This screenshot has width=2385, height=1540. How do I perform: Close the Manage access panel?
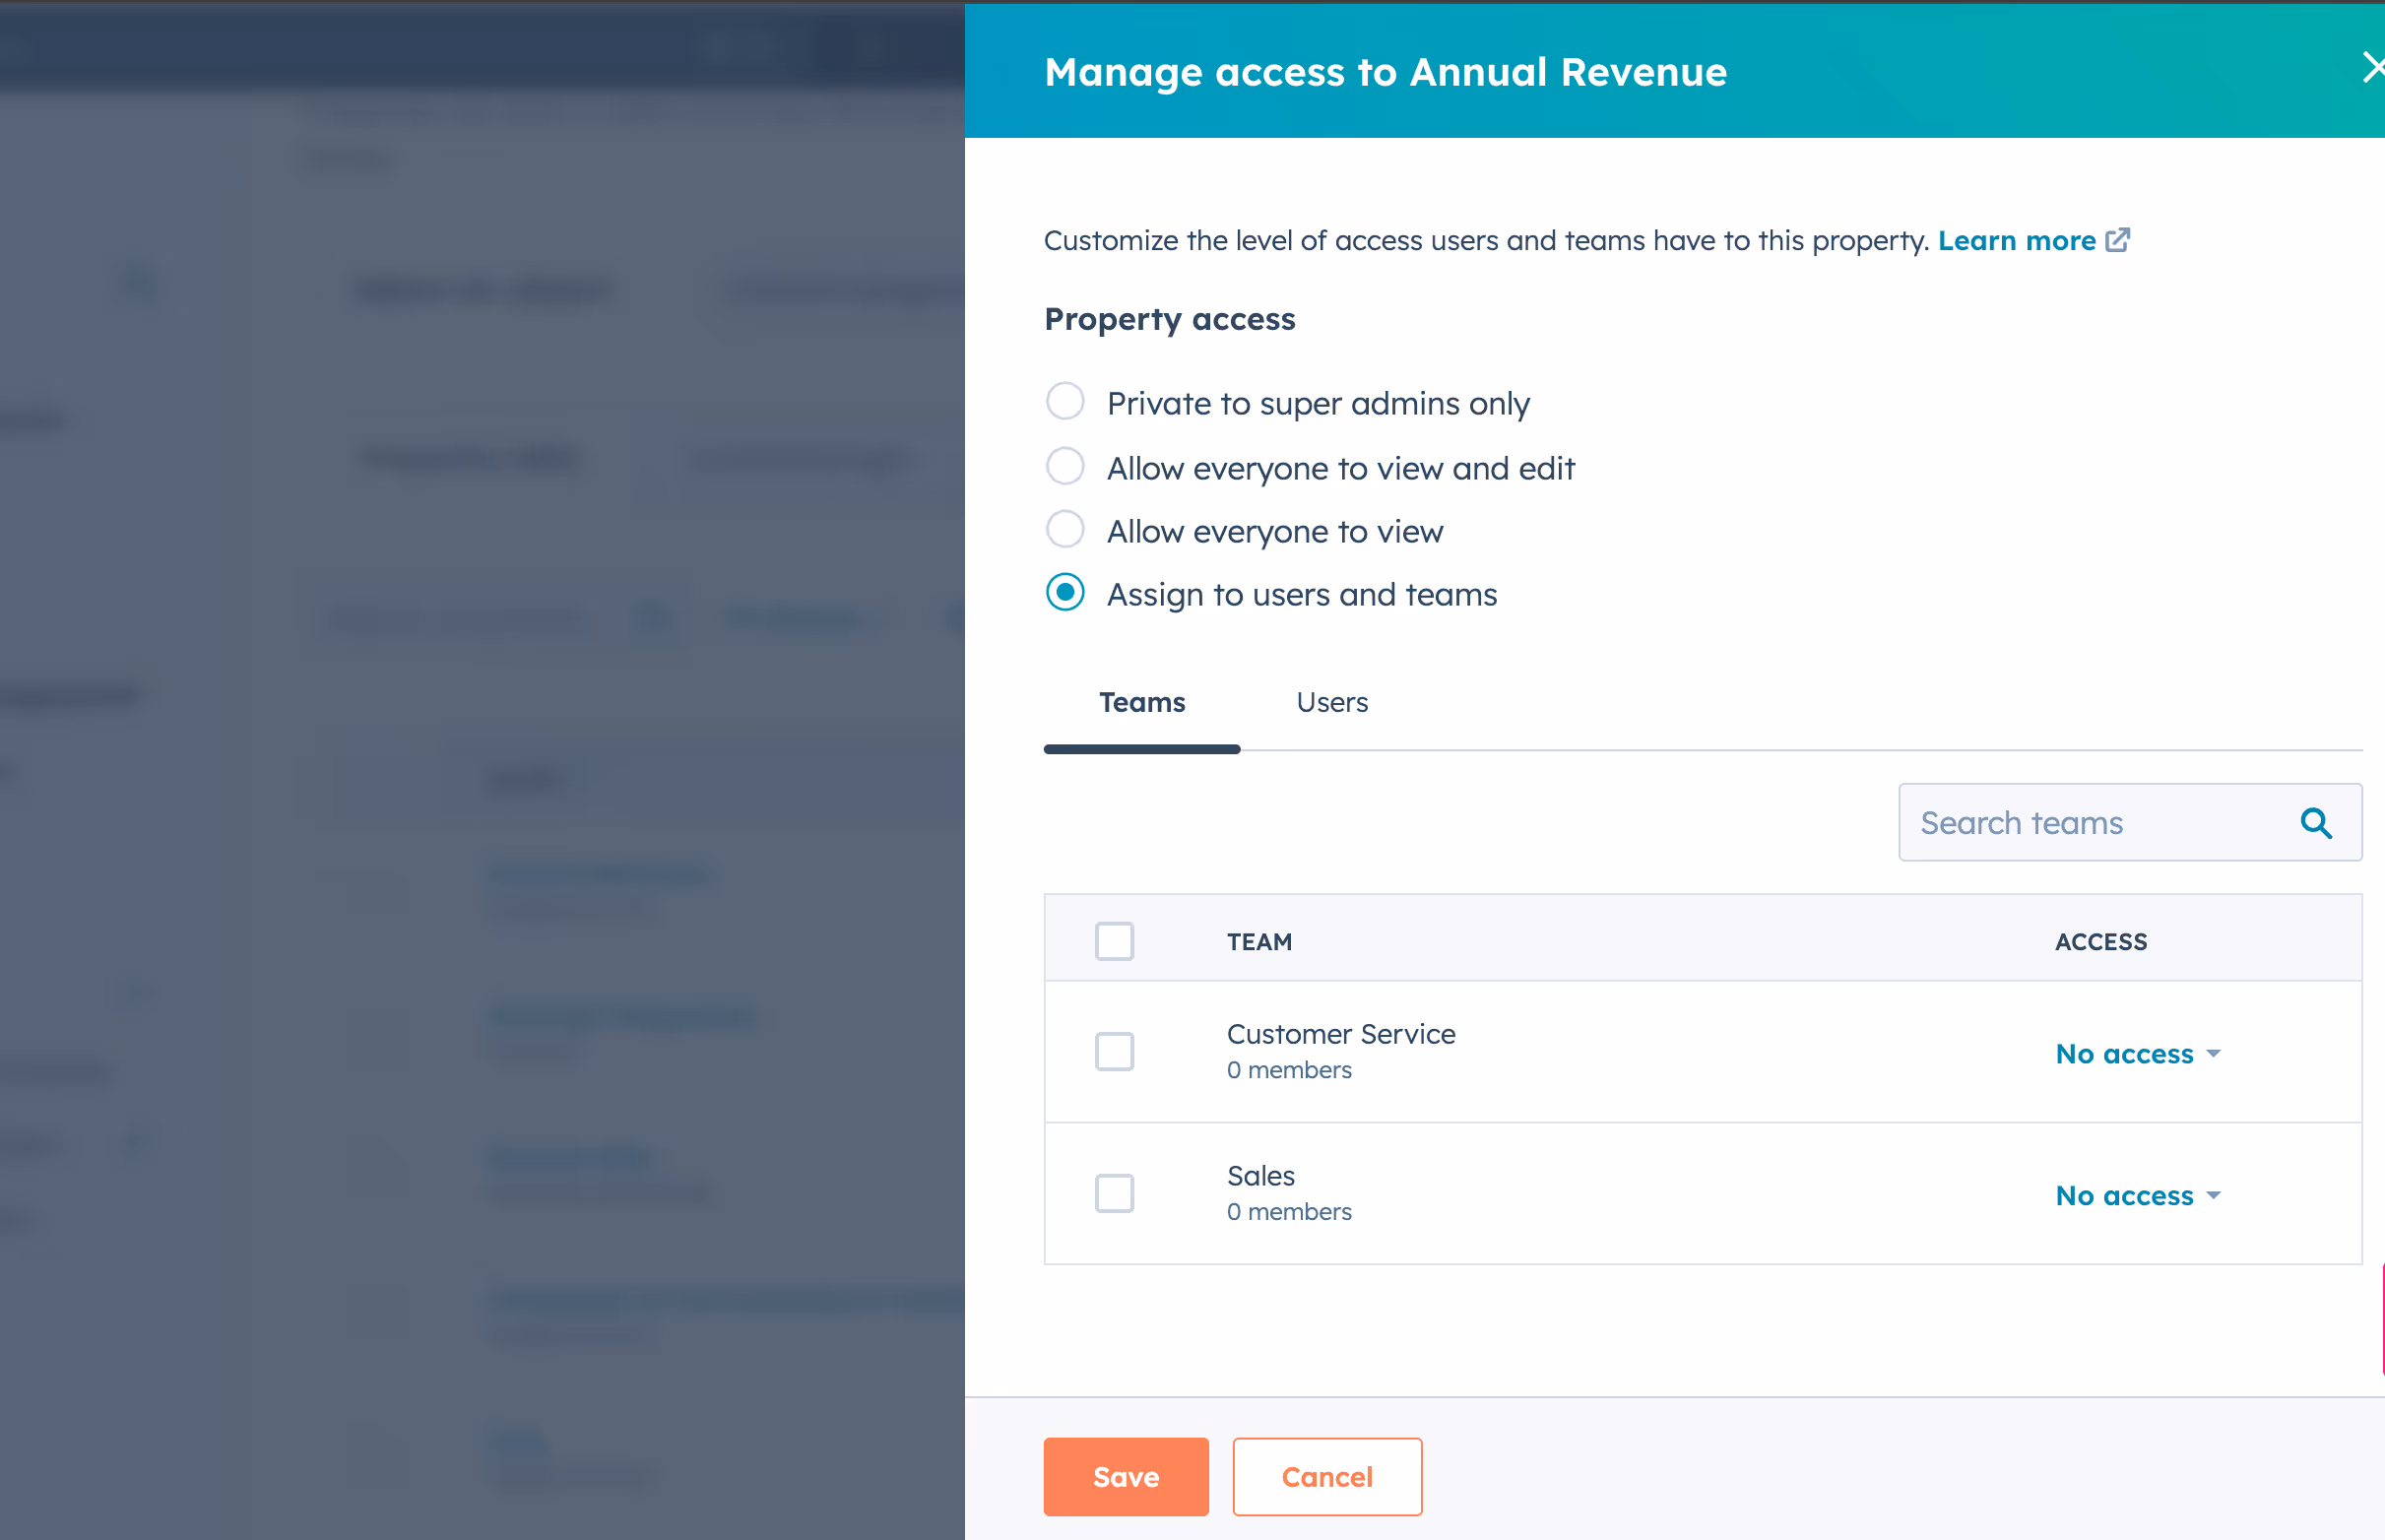point(2373,68)
